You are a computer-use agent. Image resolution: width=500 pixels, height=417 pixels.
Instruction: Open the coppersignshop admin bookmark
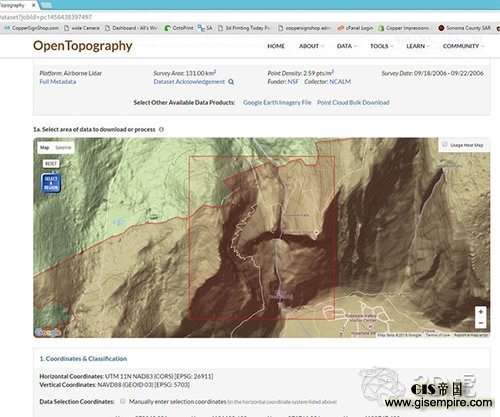pos(304,28)
